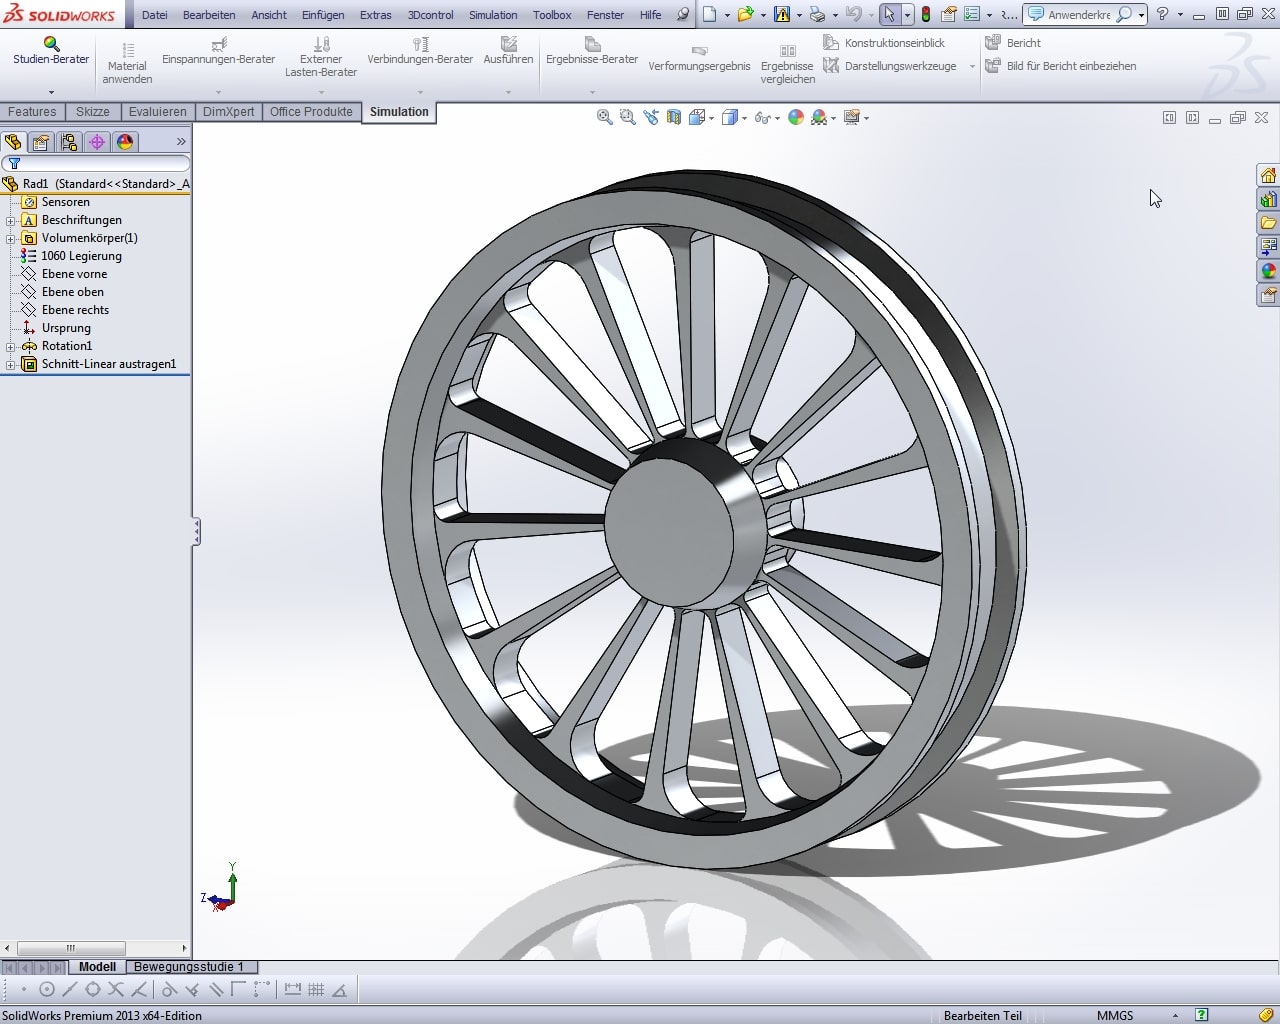
Task: Click the feature tree horizontal scrollbar
Action: (70, 948)
